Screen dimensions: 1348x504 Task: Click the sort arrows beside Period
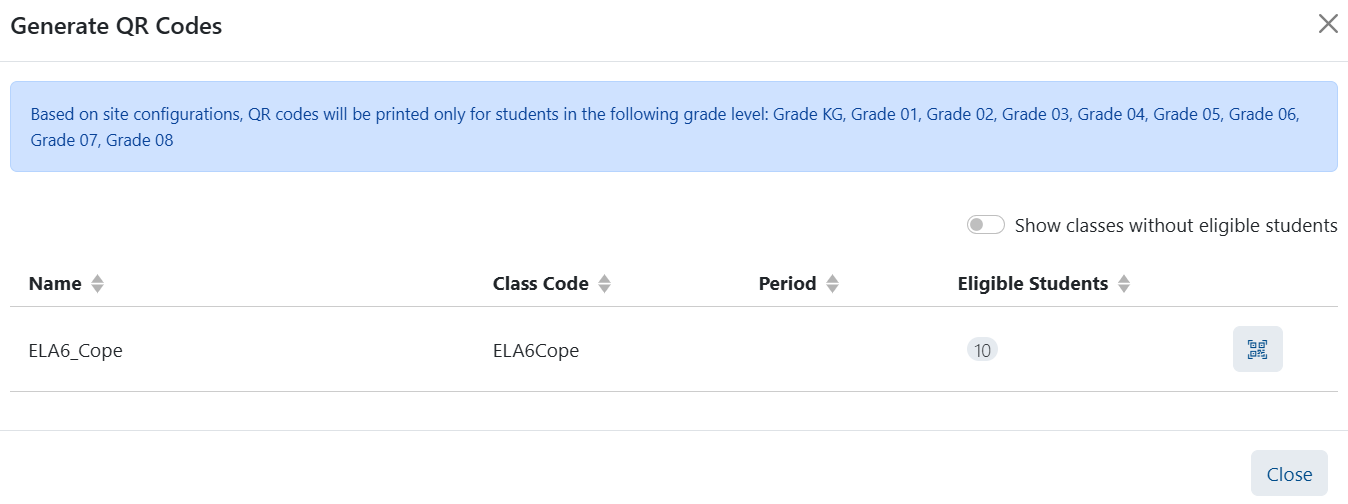[832, 284]
